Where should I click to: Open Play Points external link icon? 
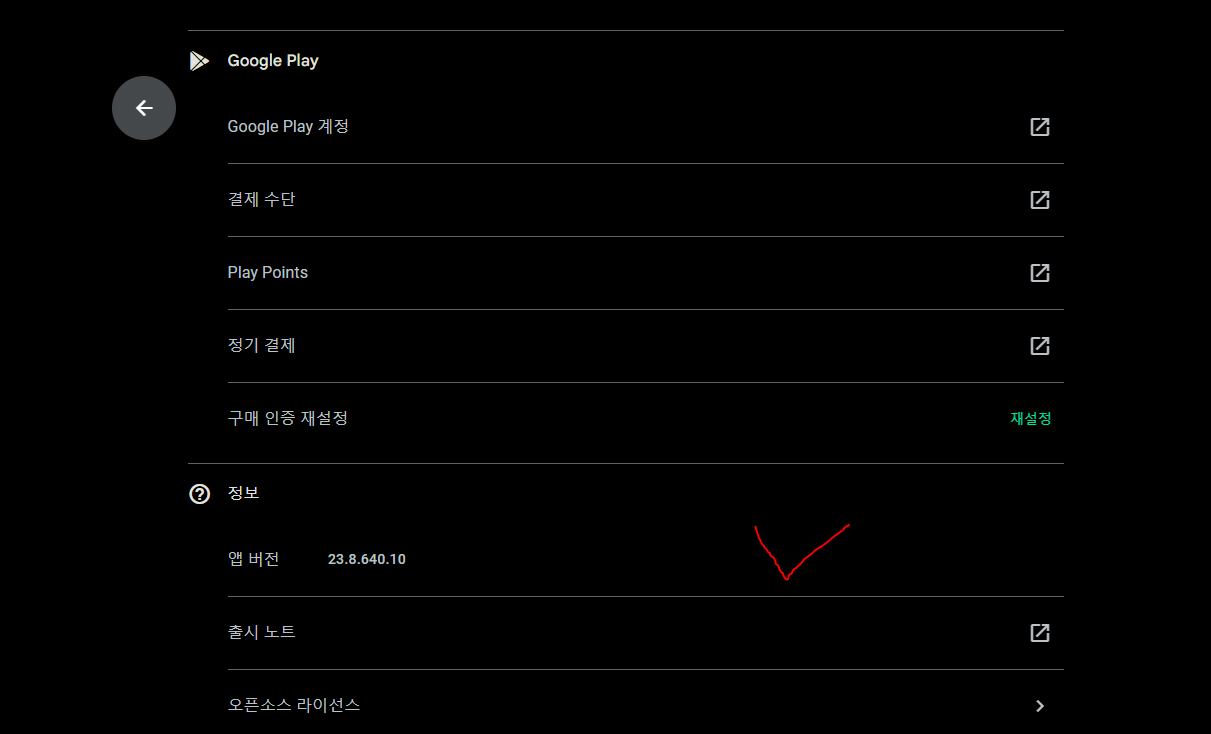1040,273
